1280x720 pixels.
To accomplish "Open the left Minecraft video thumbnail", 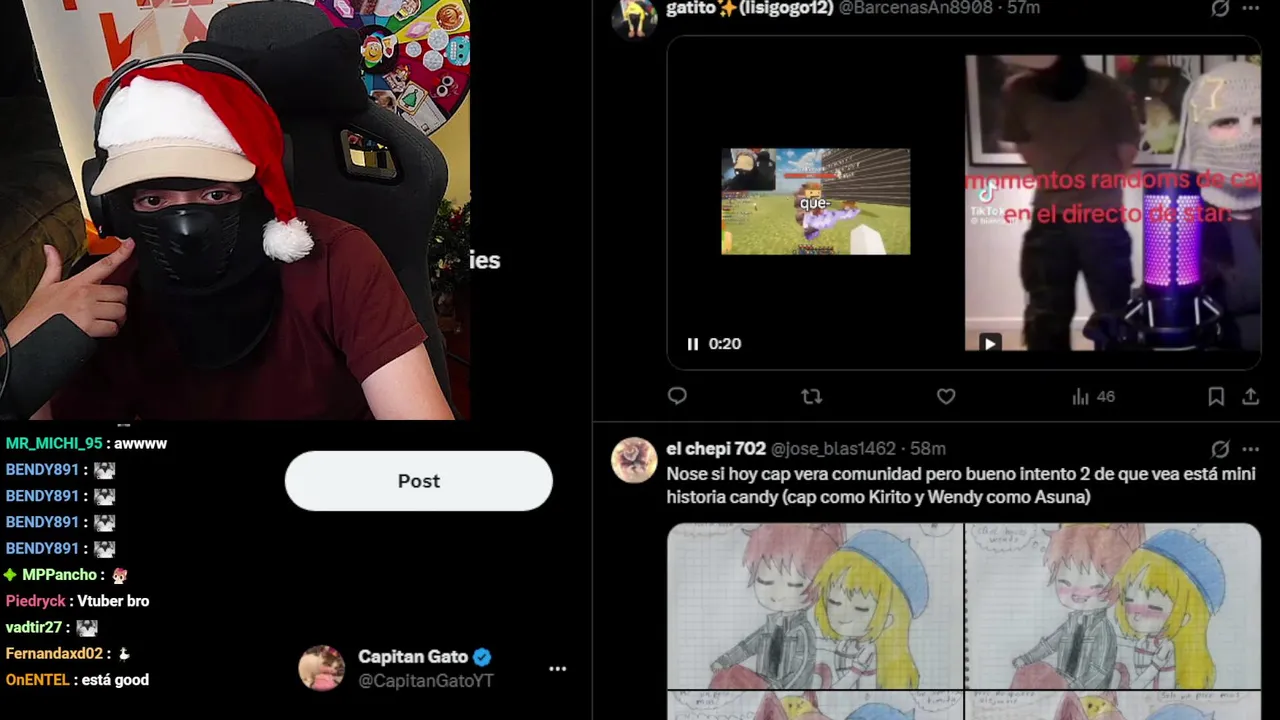I will tap(816, 201).
